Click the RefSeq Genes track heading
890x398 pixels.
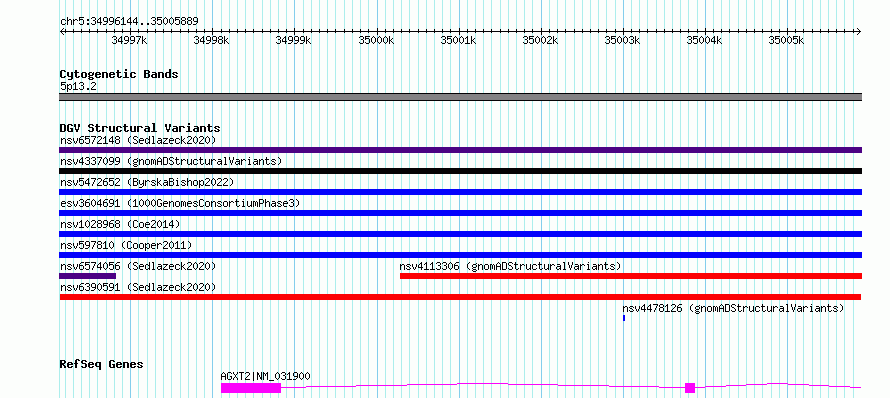[x=101, y=365]
